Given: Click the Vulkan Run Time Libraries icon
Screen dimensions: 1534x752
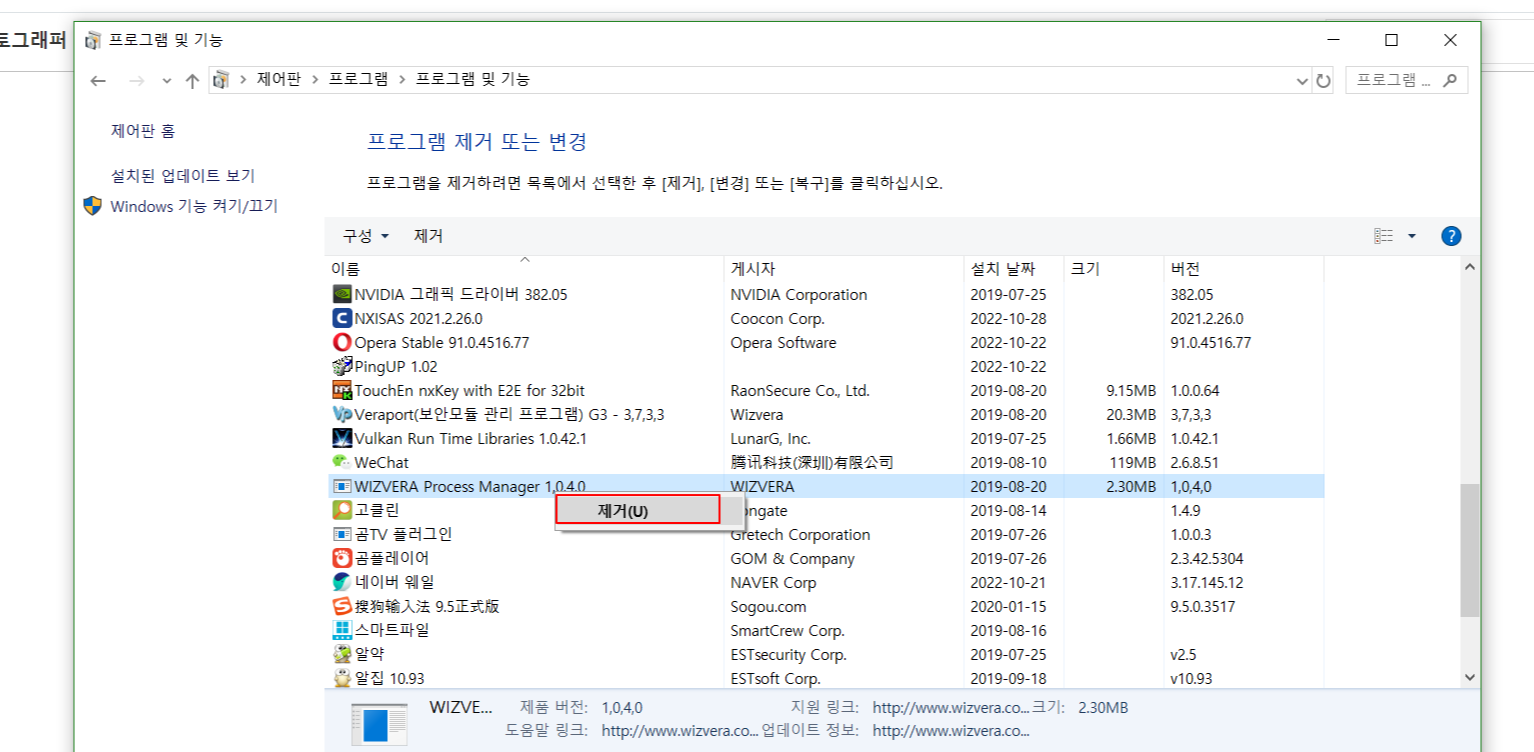Looking at the screenshot, I should coord(342,439).
